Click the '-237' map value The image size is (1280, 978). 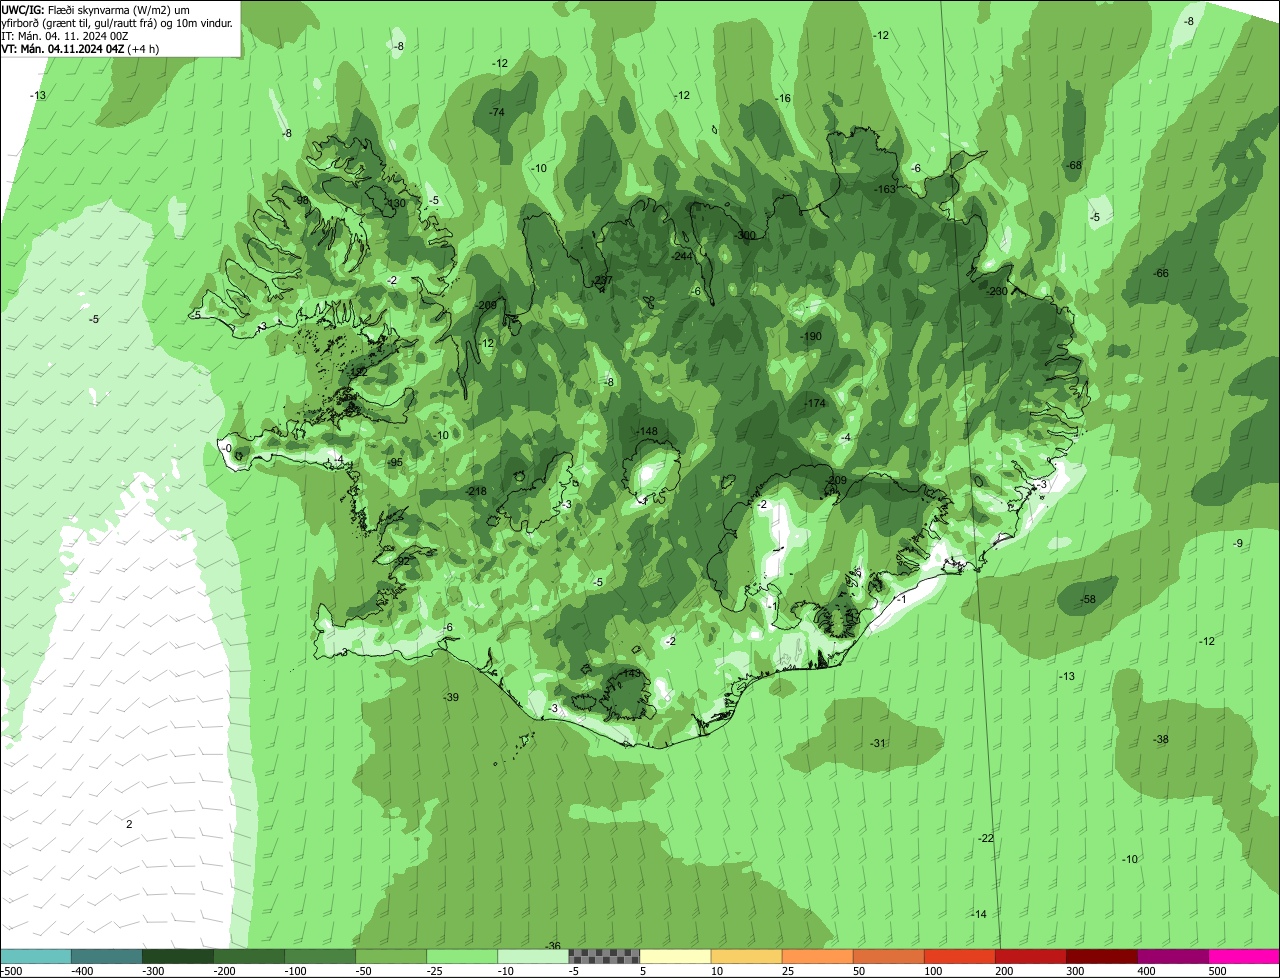coord(602,280)
